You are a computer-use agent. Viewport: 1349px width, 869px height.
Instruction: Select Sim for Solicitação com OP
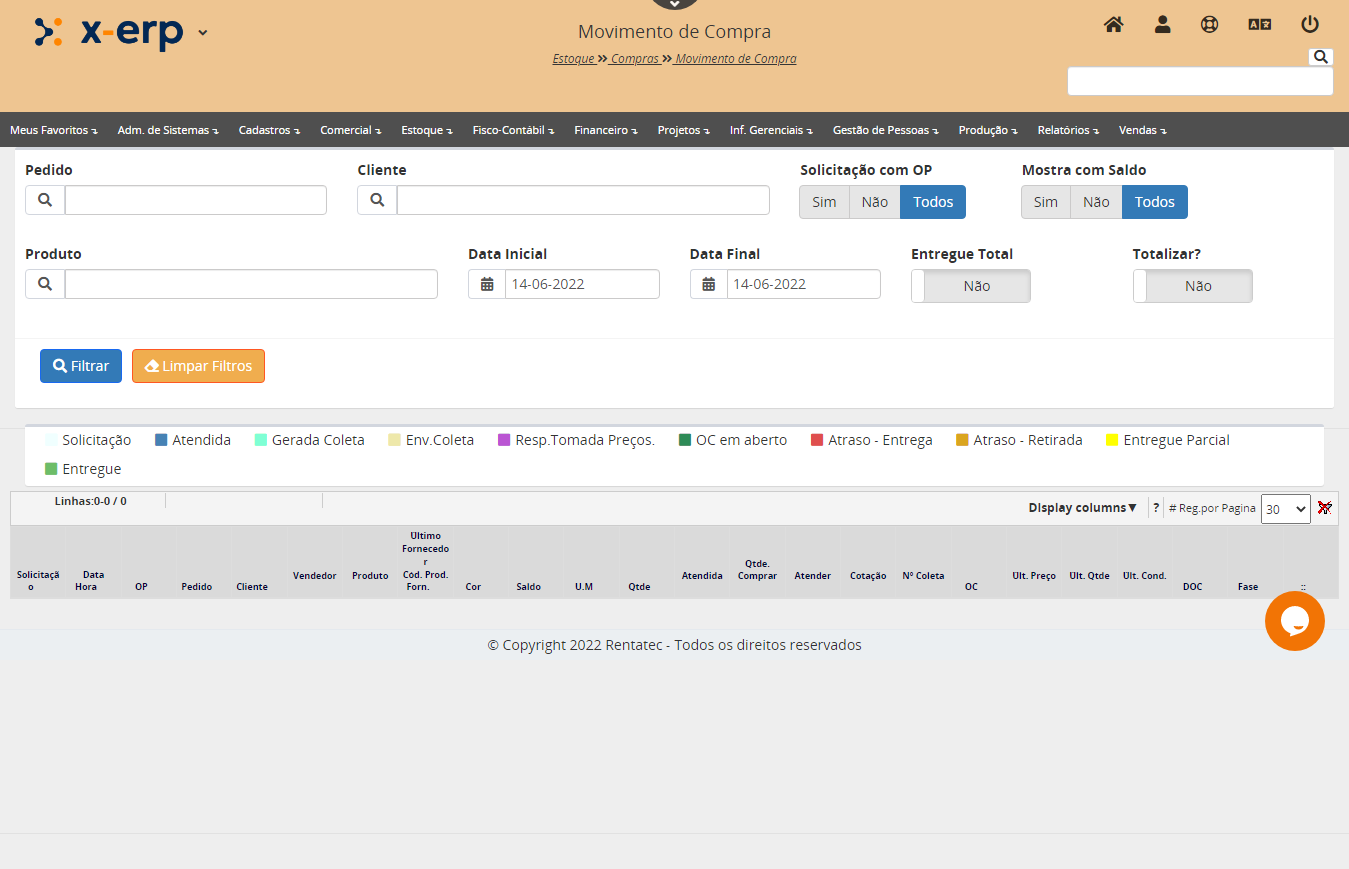[x=824, y=202]
